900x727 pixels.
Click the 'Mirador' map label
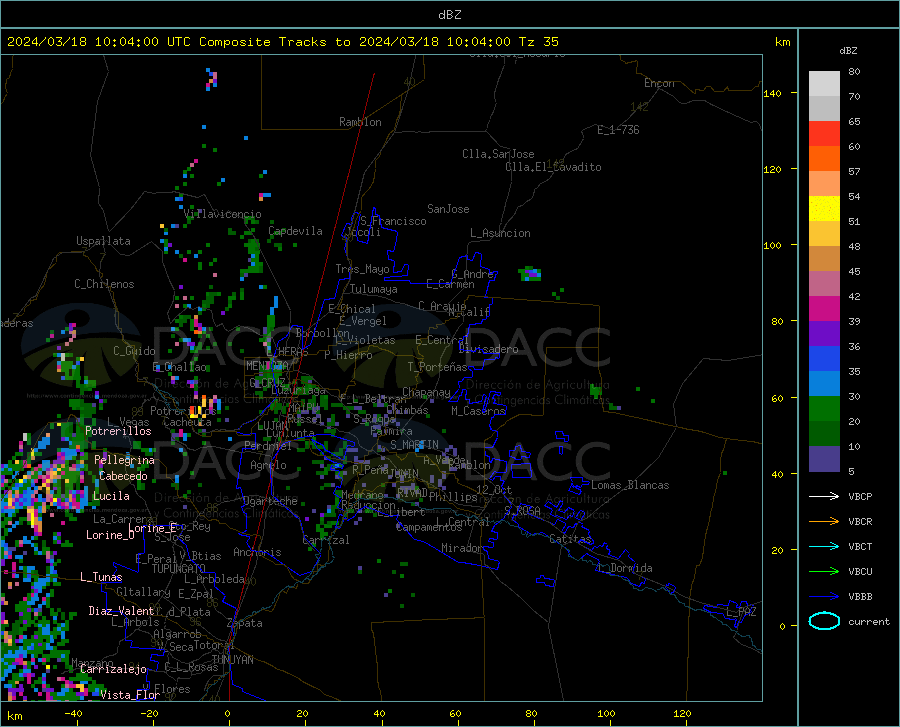(462, 548)
